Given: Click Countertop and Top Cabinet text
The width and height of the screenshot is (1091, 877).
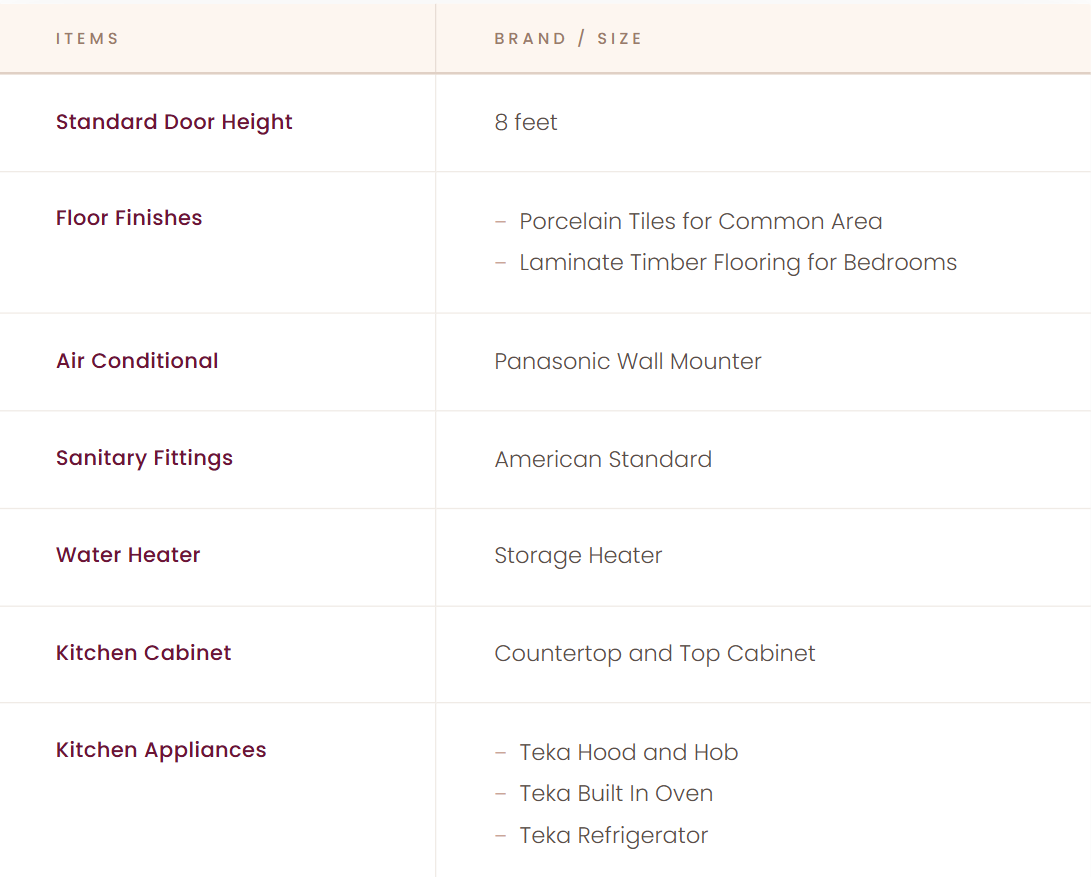Looking at the screenshot, I should [x=655, y=654].
